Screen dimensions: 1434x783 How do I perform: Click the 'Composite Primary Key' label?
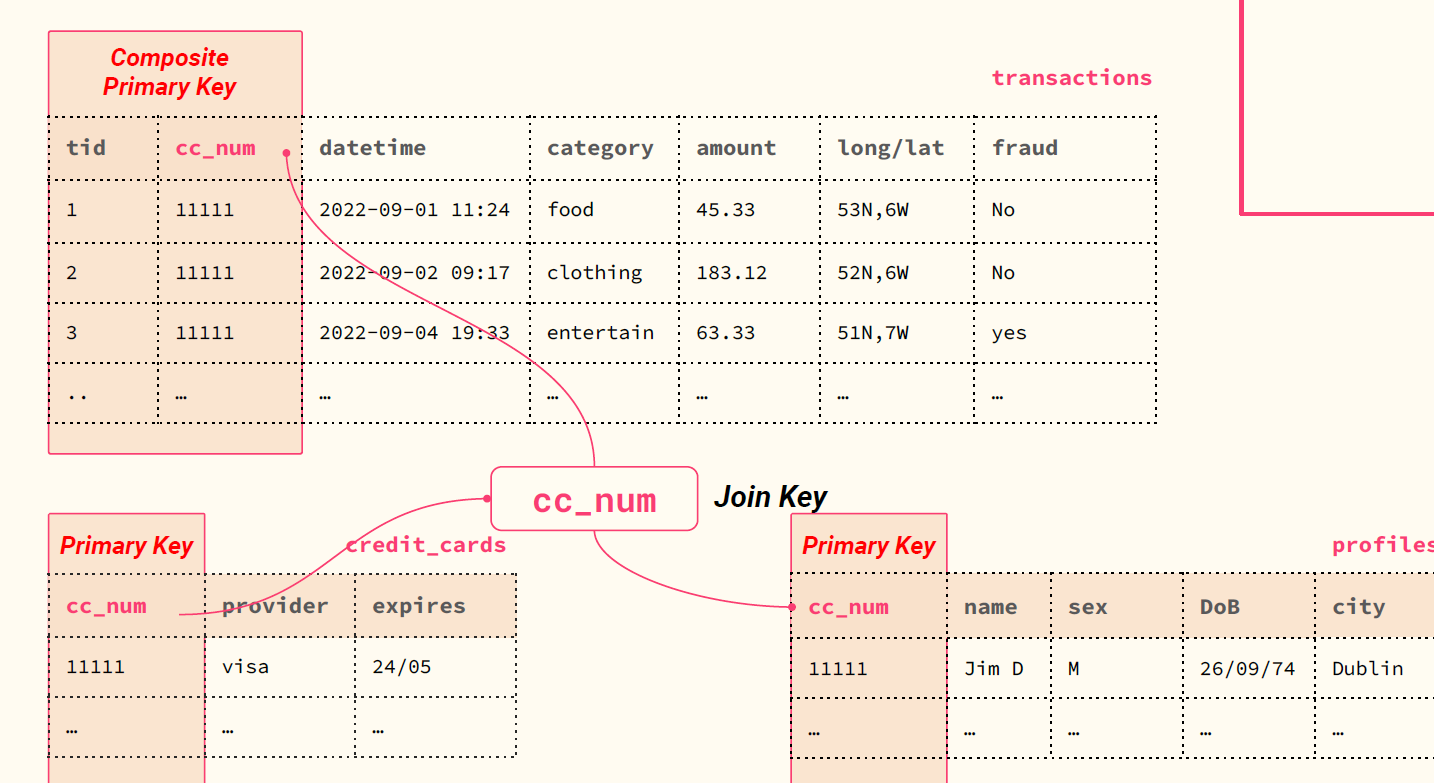click(170, 73)
